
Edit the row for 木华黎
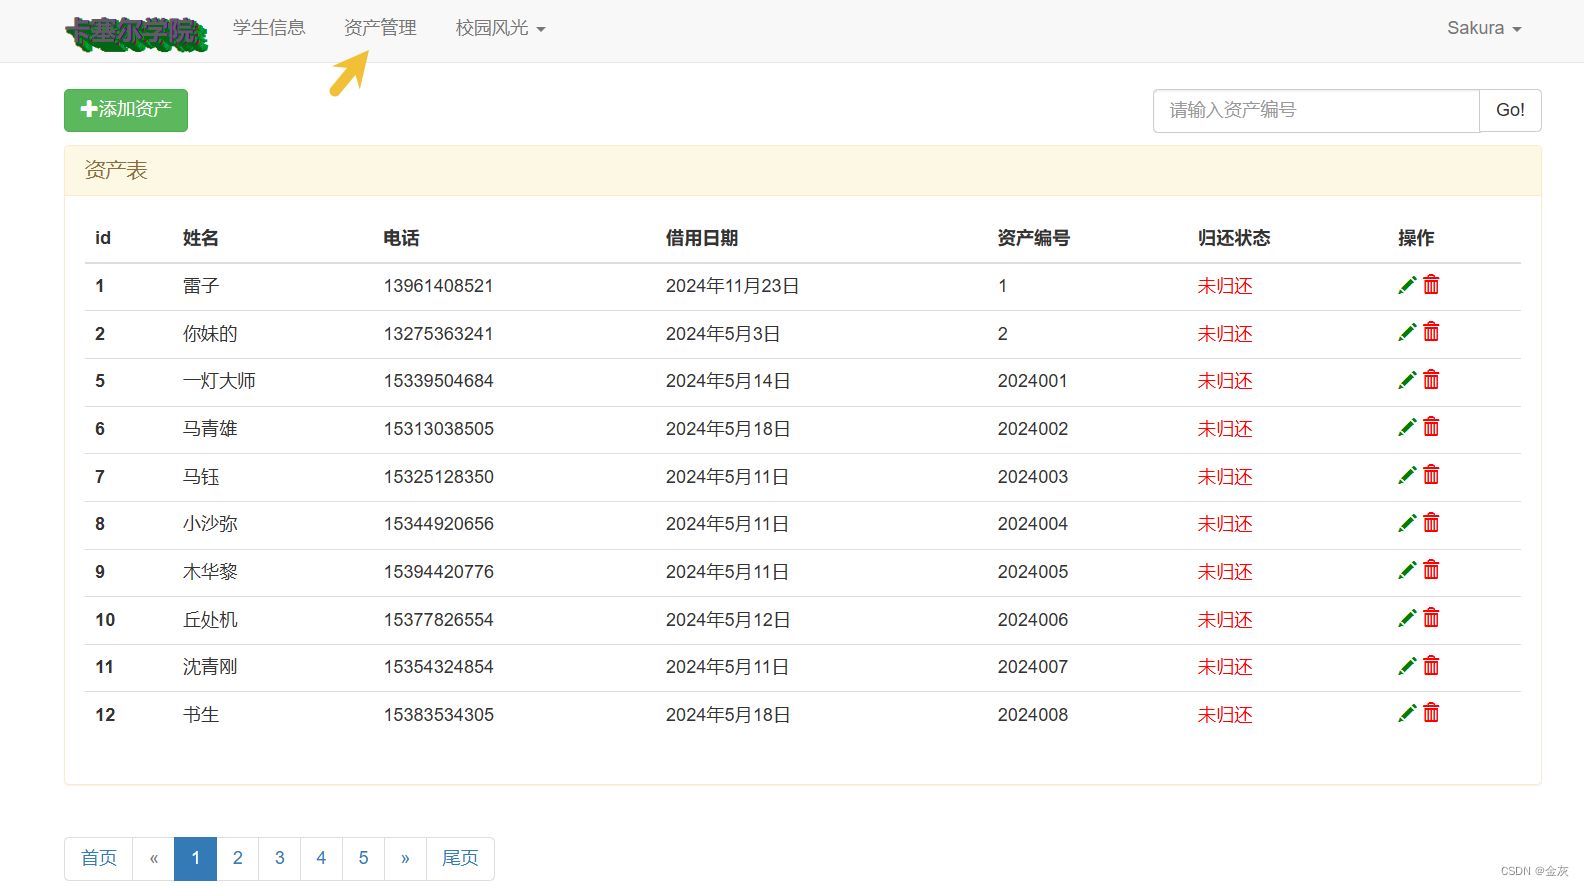[1407, 570]
